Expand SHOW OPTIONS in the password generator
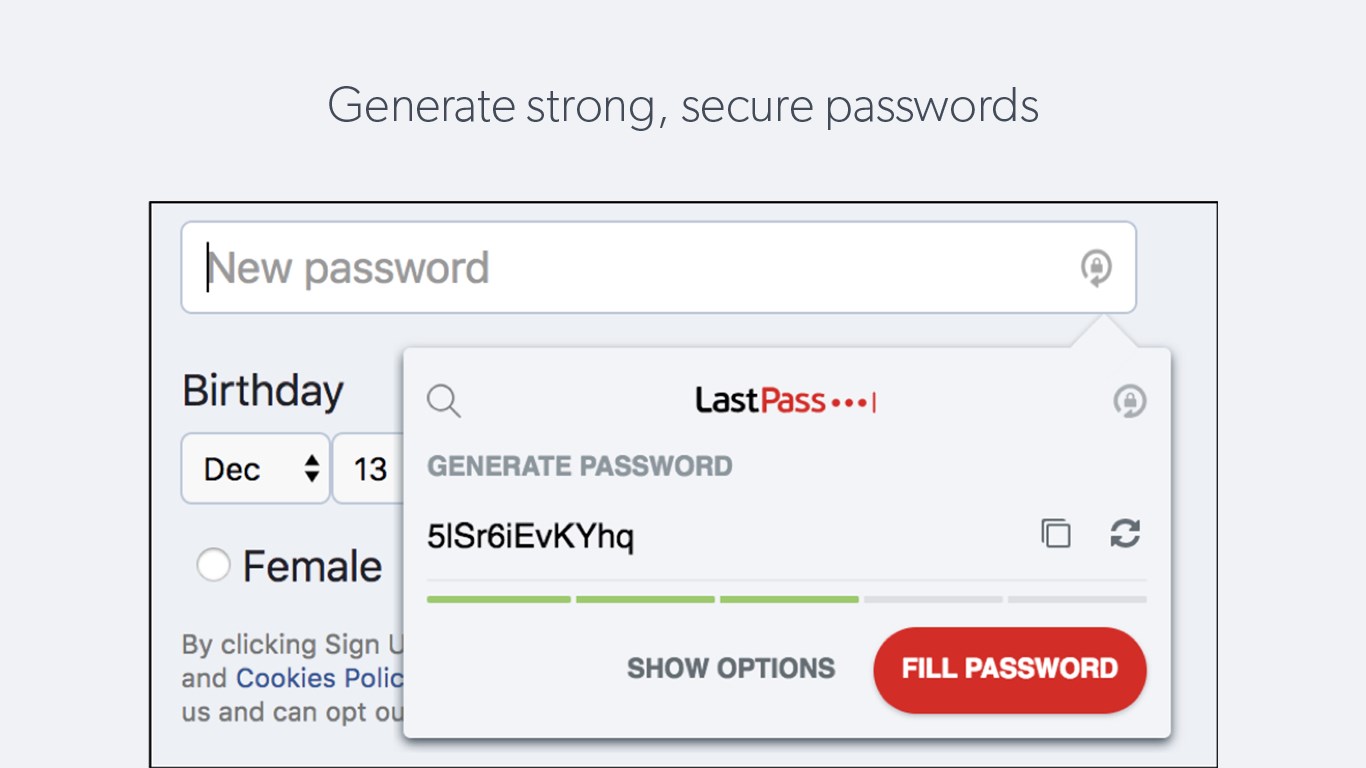1366x768 pixels. 731,668
